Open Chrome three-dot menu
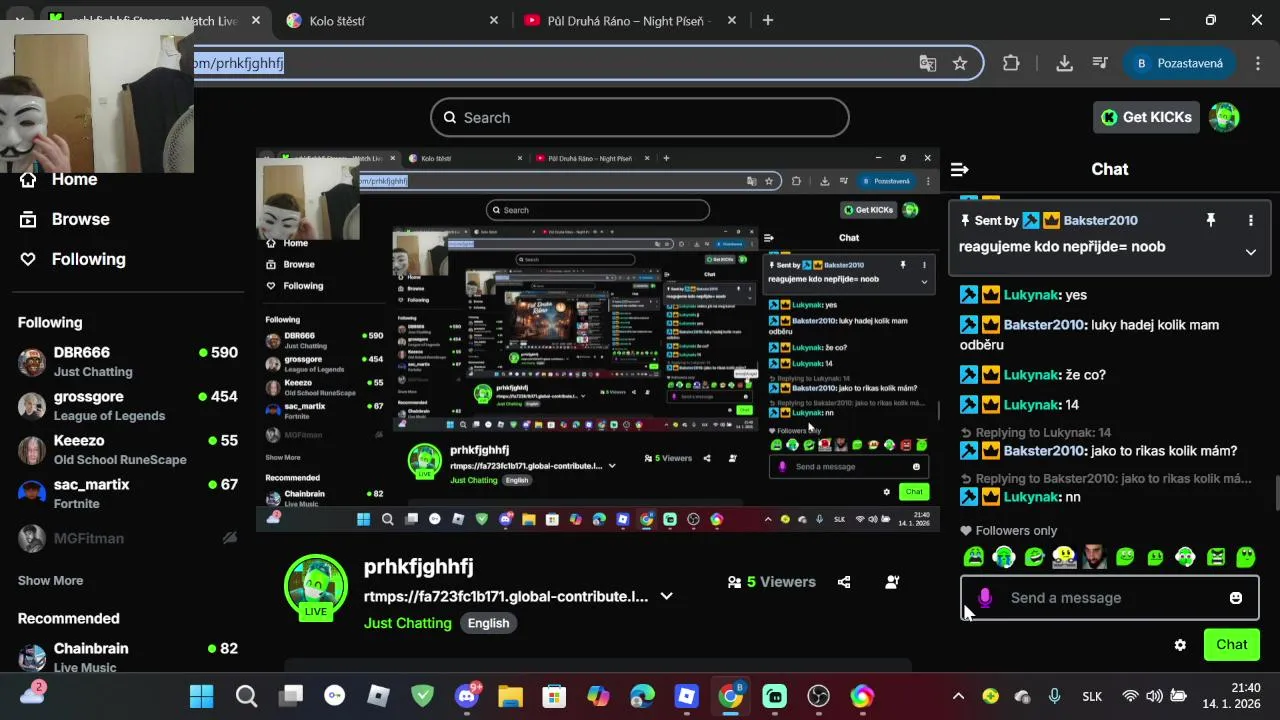The height and width of the screenshot is (720, 1280). [1258, 63]
